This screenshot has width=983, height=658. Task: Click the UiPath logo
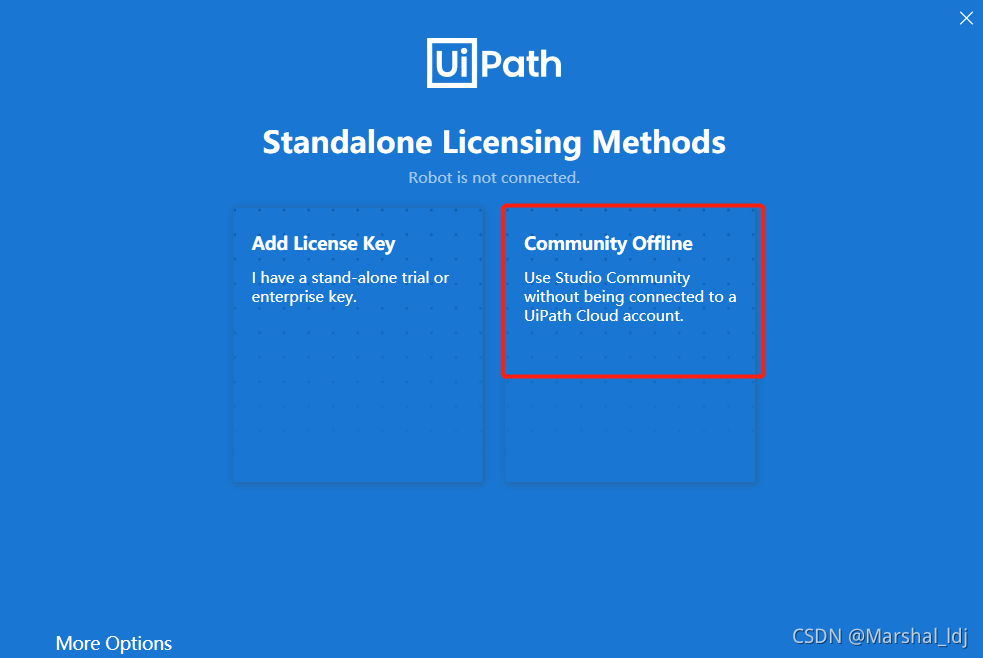(494, 63)
